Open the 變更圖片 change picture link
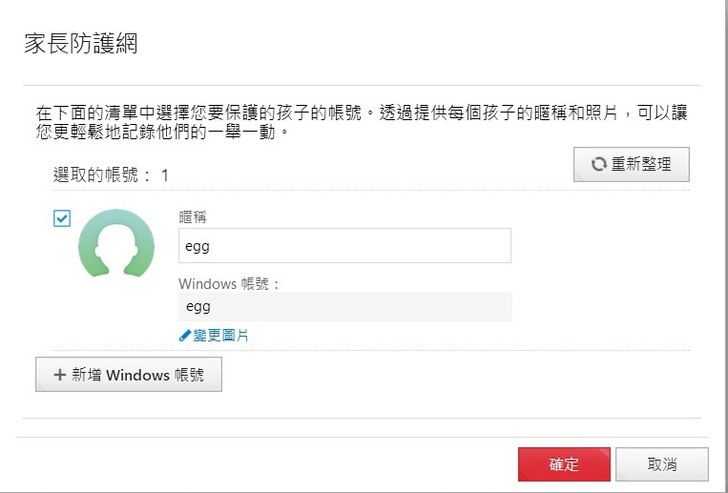Screen dimensions: 728x493 221,336
